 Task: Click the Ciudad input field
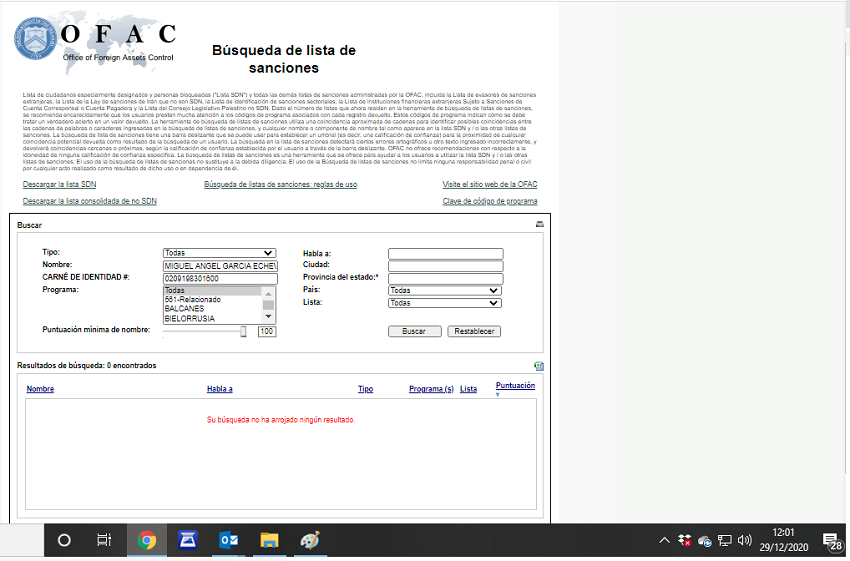[445, 266]
